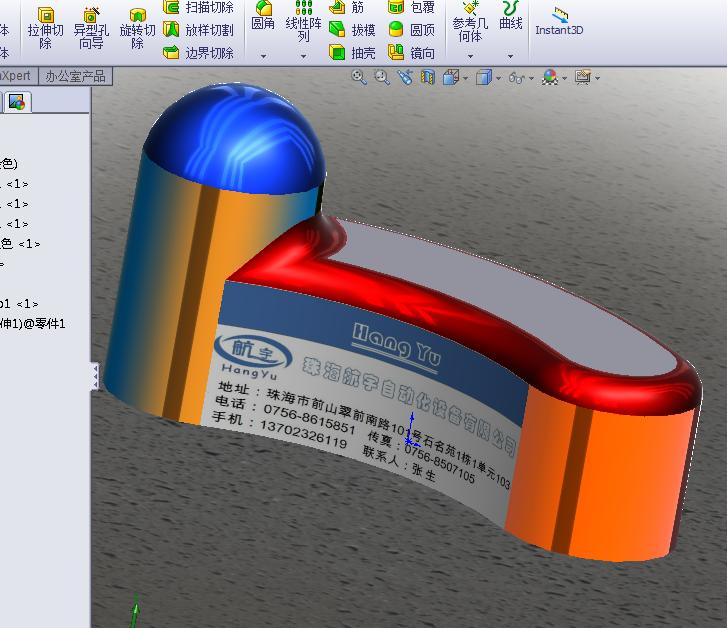Select the 拔模 draft tool
The image size is (727, 628).
(352, 30)
